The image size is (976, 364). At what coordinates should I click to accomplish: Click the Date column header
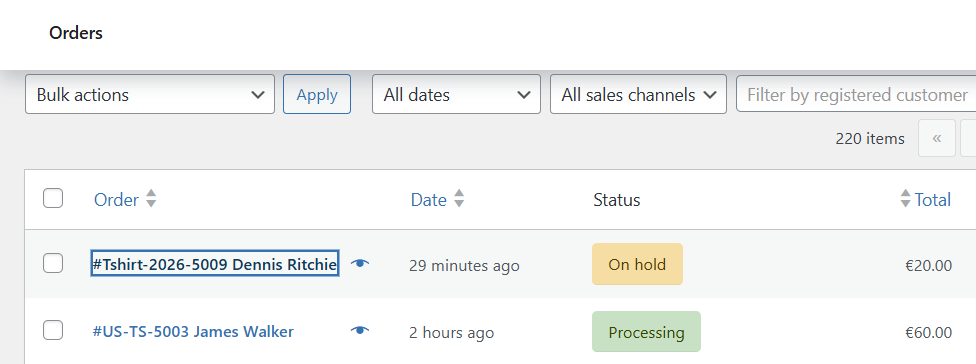[x=429, y=200]
